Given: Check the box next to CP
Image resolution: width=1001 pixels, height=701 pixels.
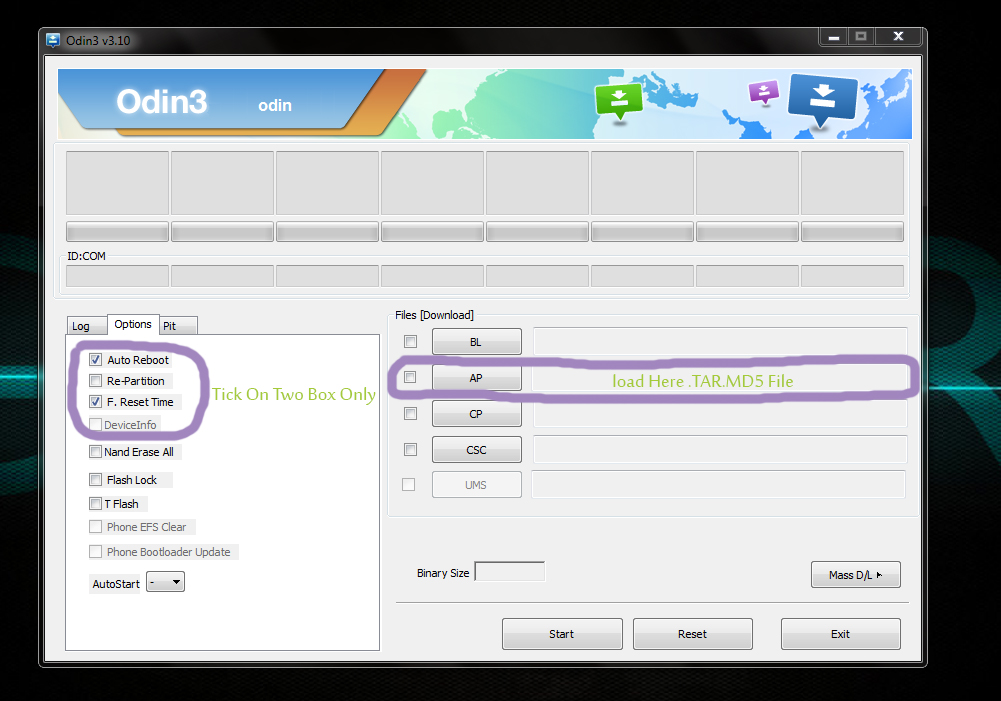Looking at the screenshot, I should coord(410,414).
